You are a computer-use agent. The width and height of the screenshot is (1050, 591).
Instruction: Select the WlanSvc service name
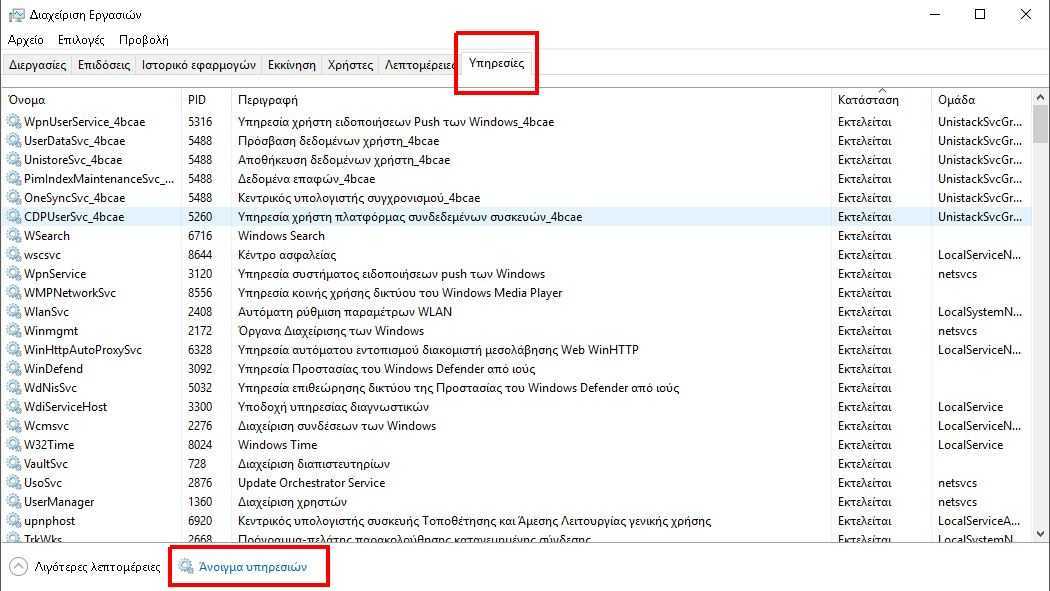[46, 312]
